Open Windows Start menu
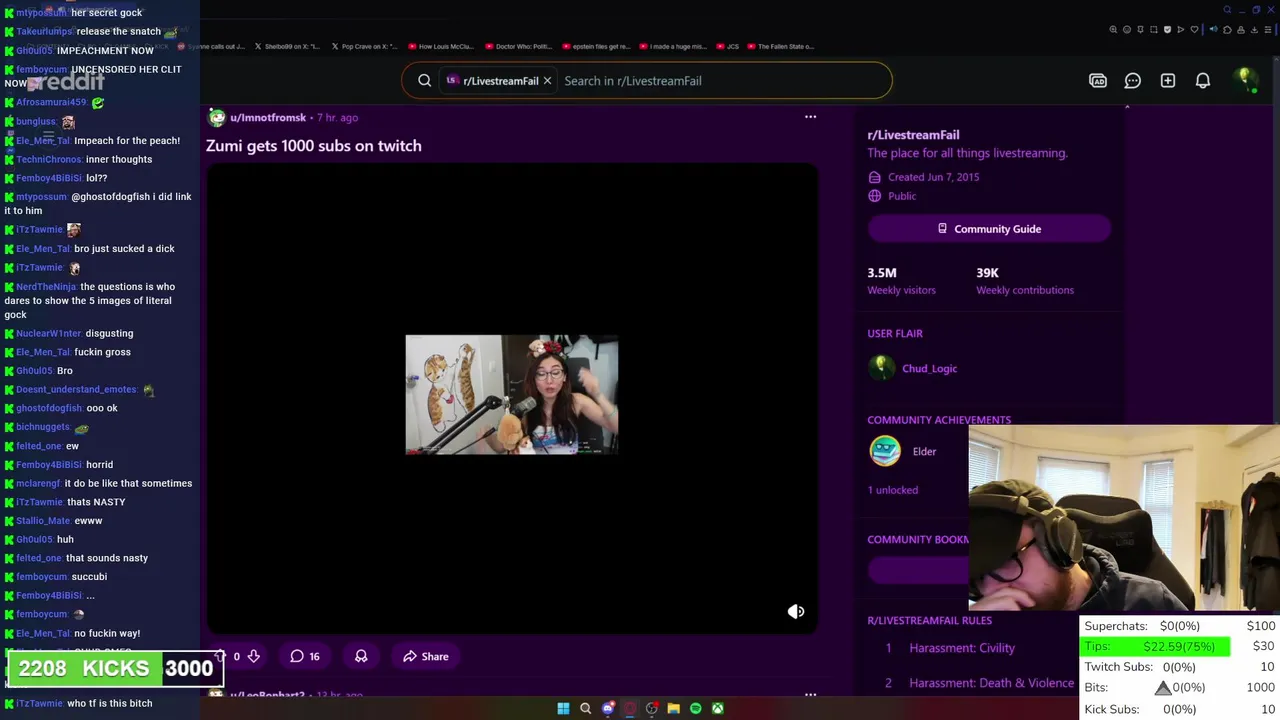Screen dimensions: 1280x720 point(563,708)
